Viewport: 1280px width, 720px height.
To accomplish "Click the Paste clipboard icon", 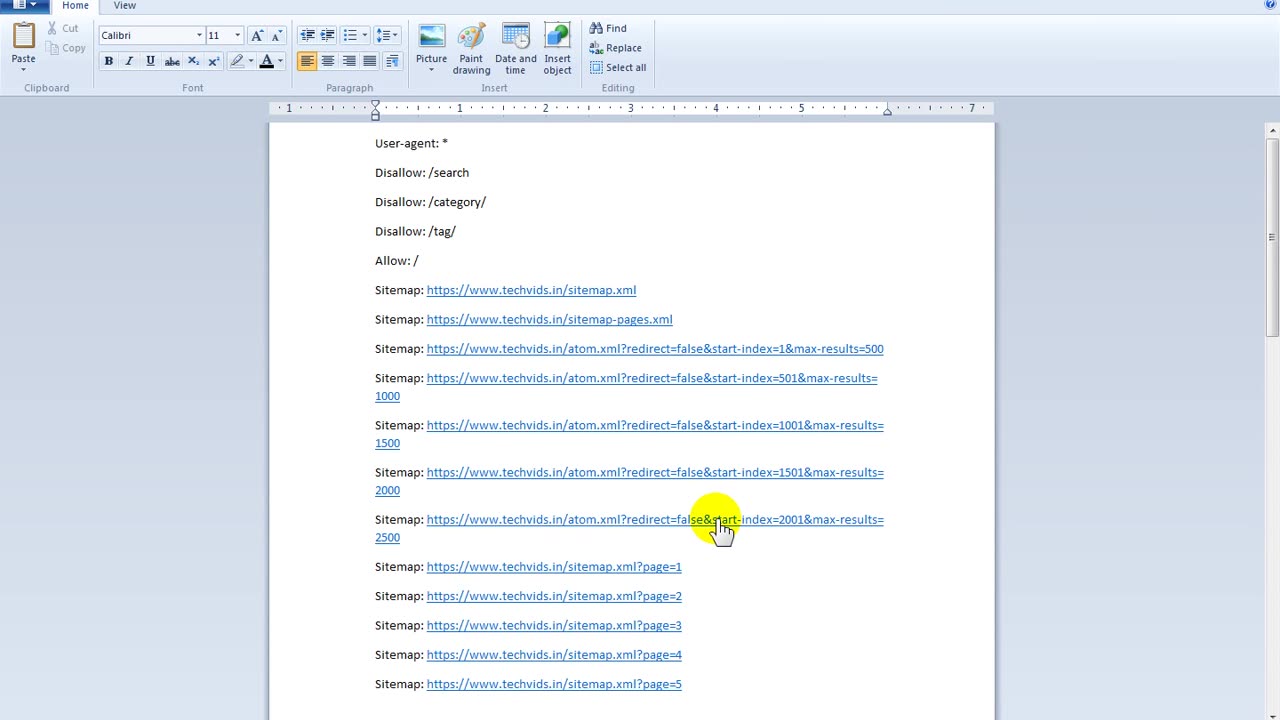I will pos(23,35).
